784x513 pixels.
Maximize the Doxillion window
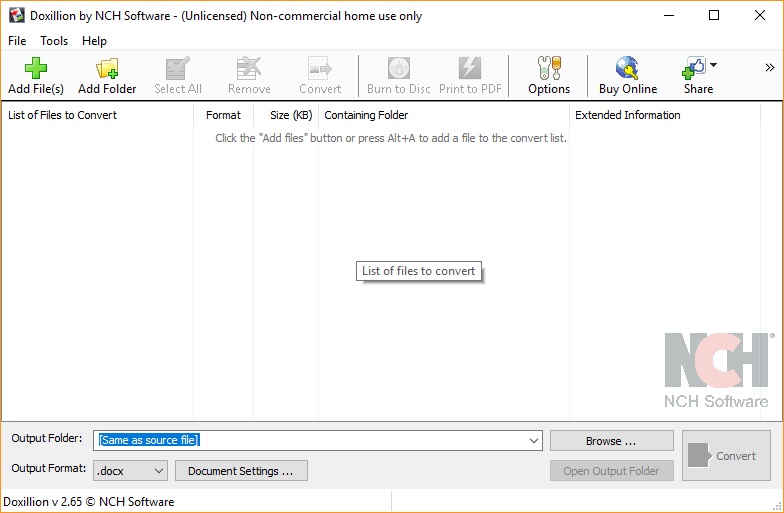714,16
